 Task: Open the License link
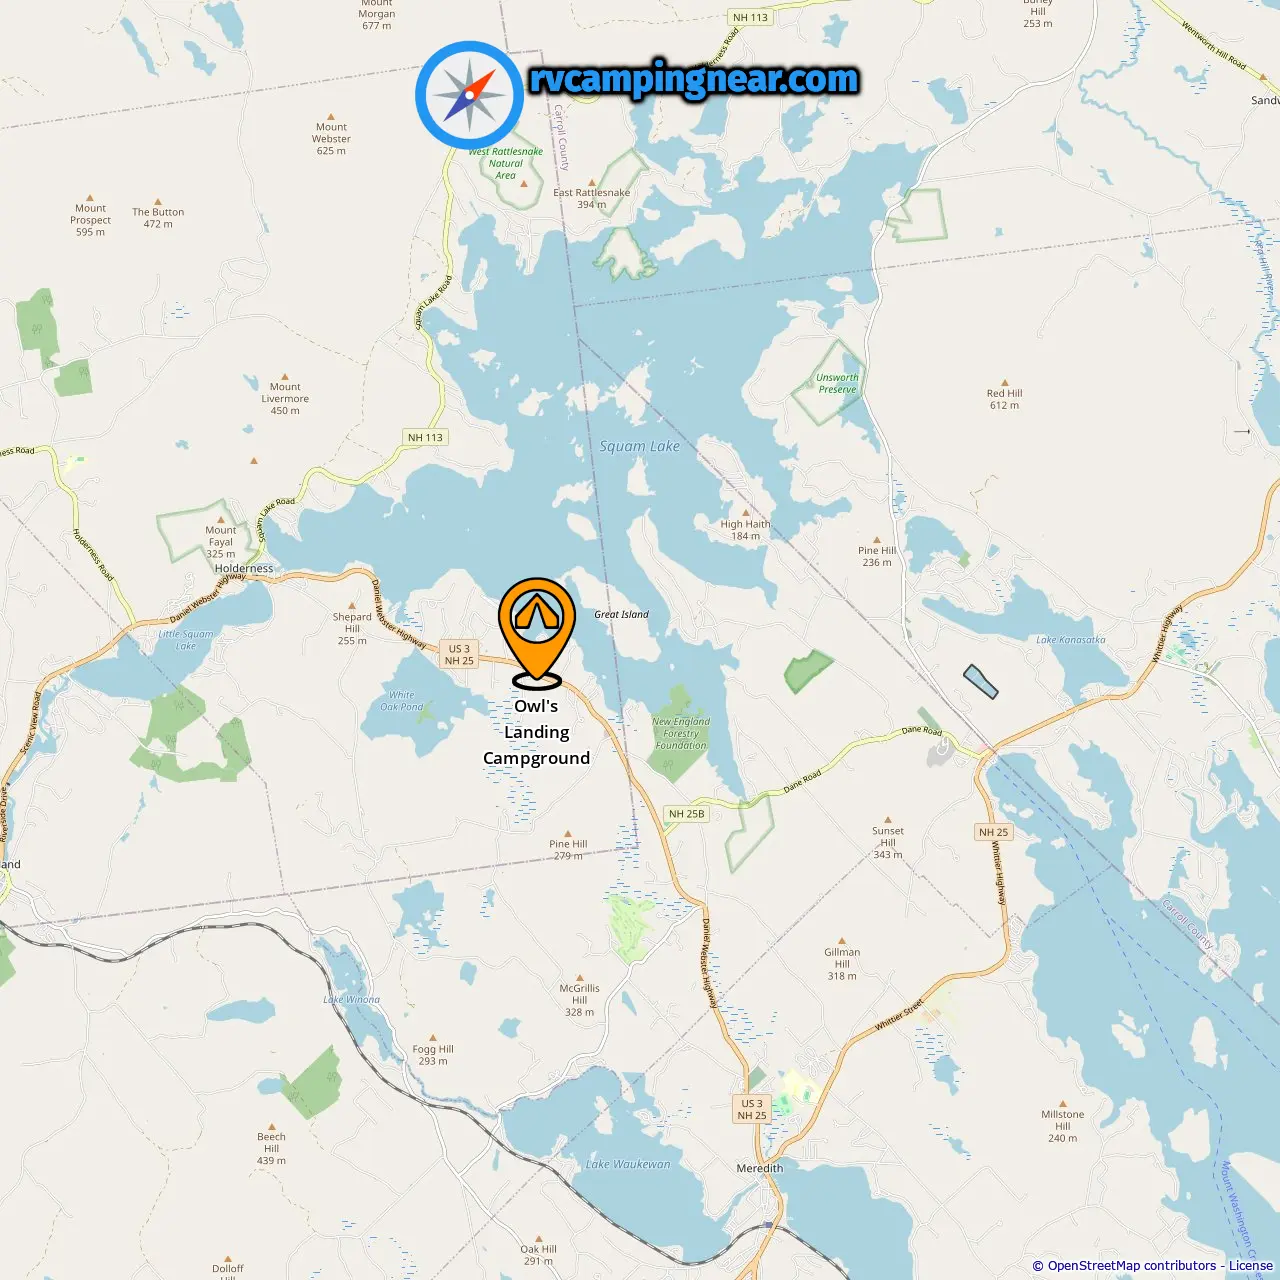(x=1251, y=1266)
